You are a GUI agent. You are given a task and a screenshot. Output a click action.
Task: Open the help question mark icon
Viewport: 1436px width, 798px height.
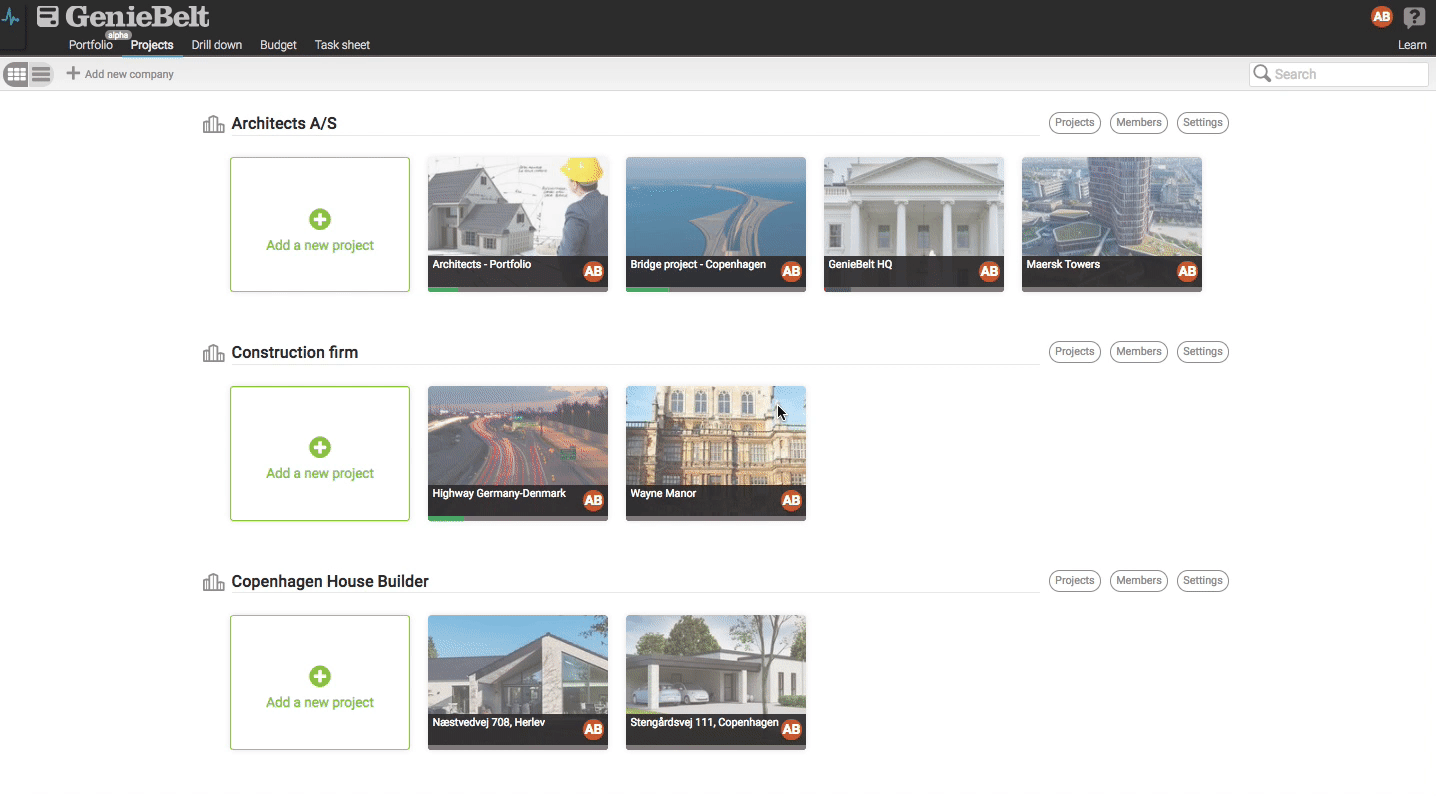point(1414,17)
